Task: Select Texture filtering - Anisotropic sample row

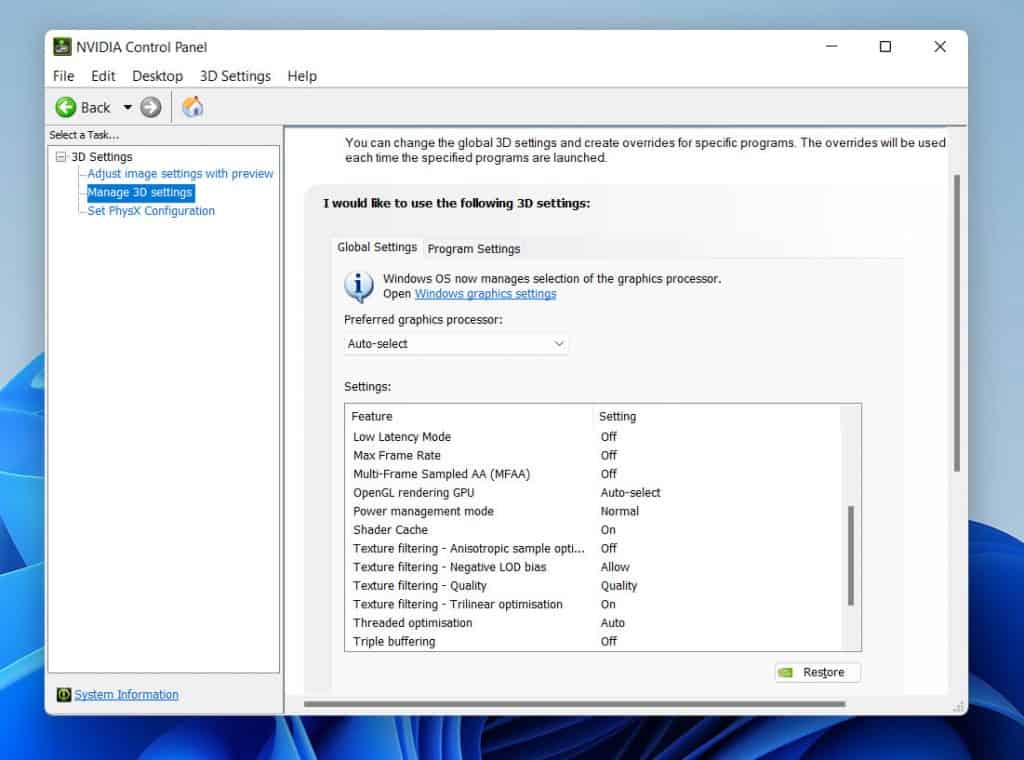Action: pos(593,548)
